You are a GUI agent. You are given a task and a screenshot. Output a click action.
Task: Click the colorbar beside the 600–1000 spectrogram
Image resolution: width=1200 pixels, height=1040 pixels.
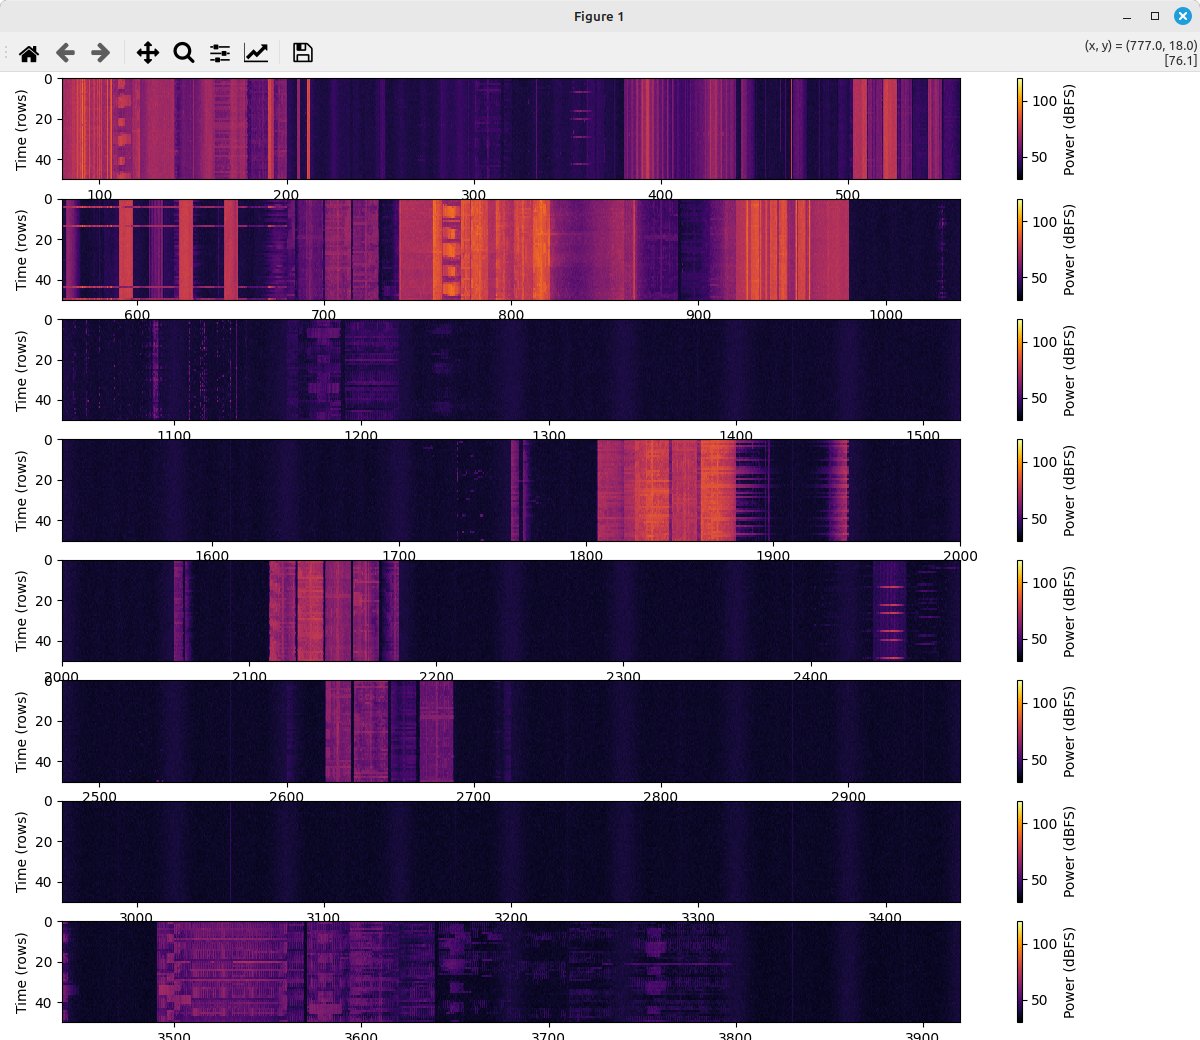coord(1020,250)
